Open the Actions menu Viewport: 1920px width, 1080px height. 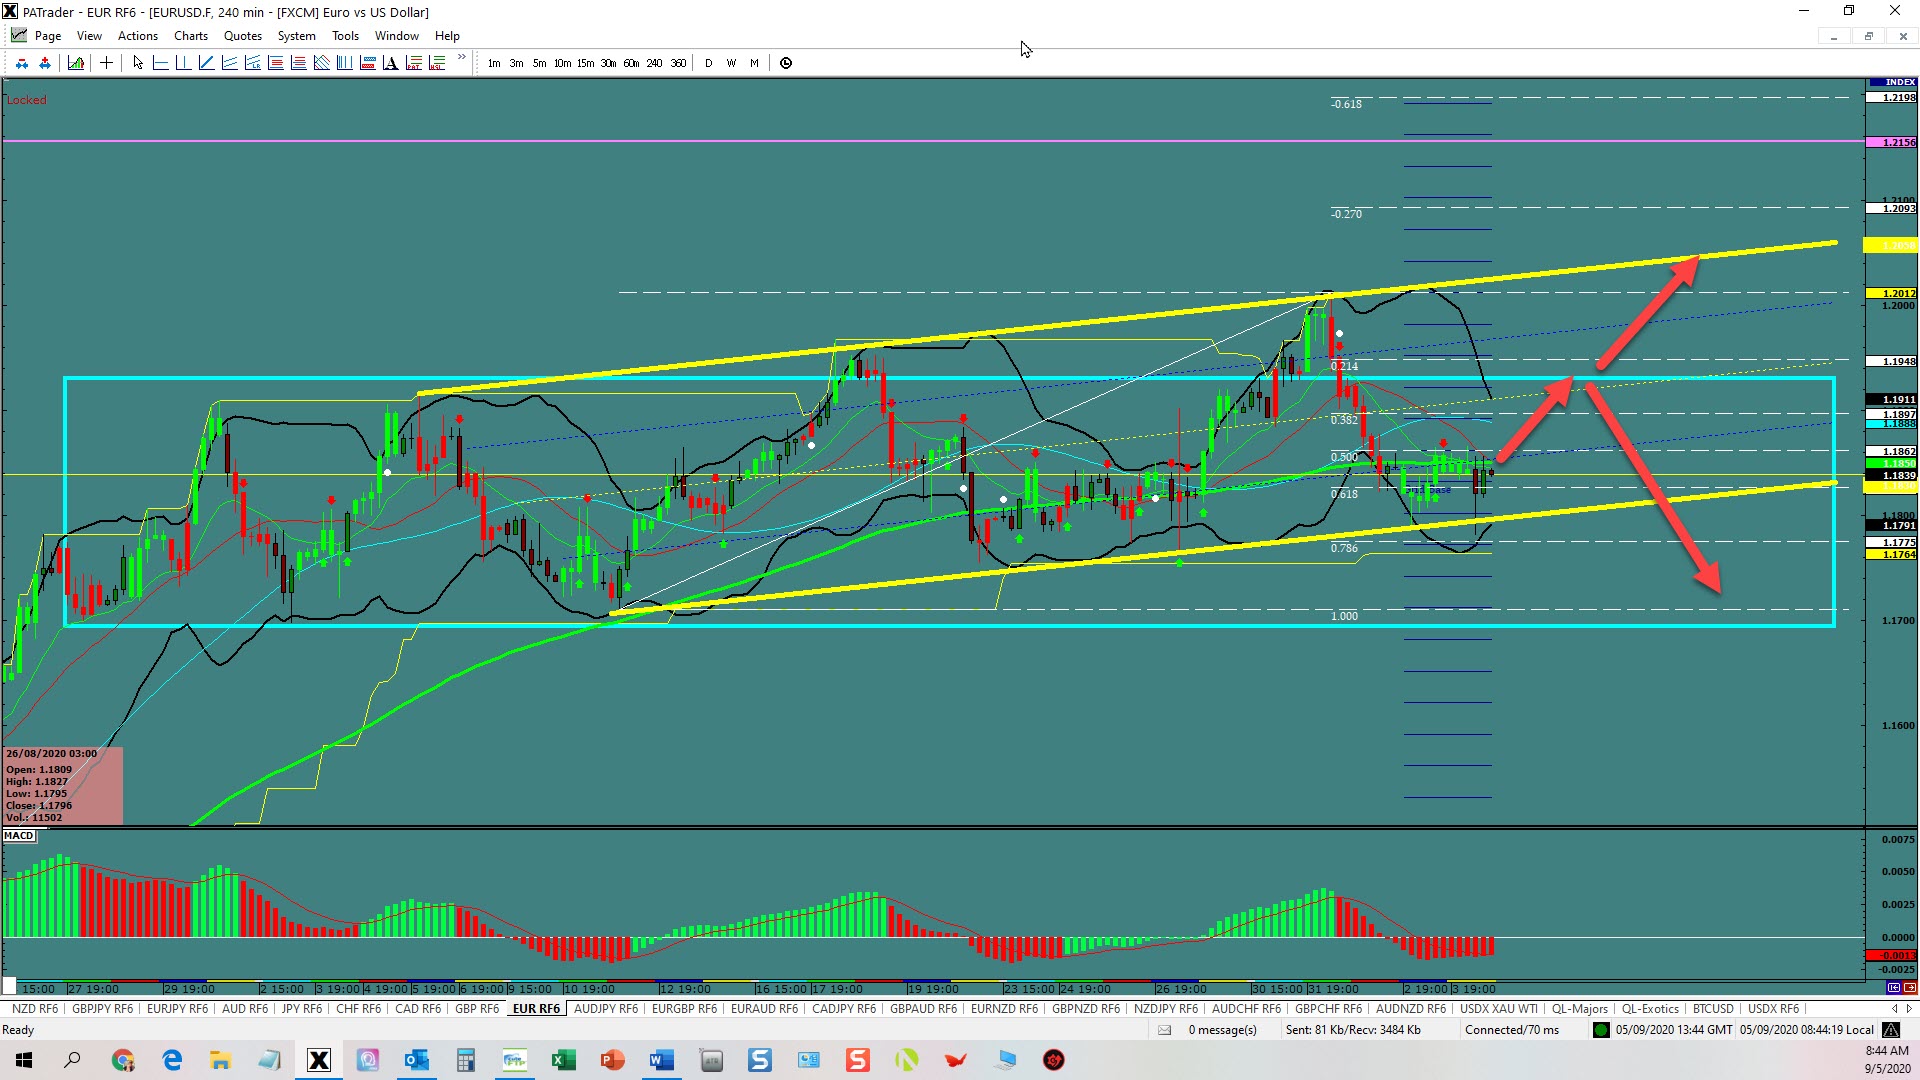pos(138,36)
